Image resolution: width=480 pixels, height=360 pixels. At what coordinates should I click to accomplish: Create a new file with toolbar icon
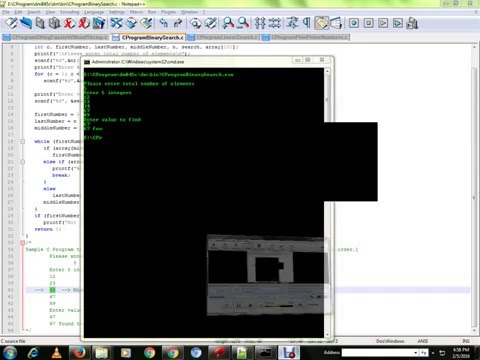coord(11,23)
